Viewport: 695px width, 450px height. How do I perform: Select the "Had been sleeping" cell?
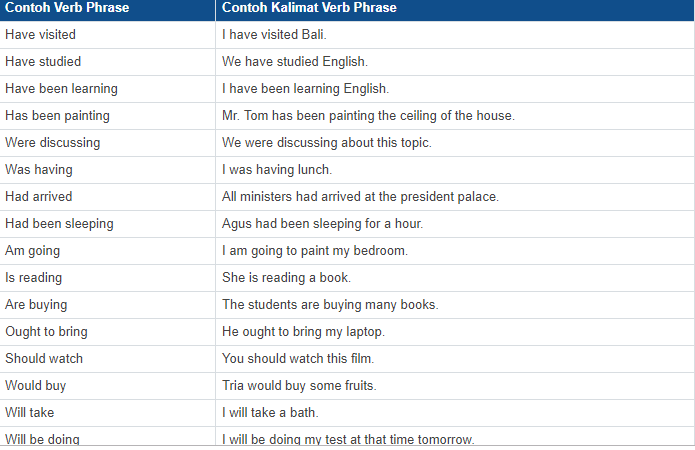pos(59,223)
